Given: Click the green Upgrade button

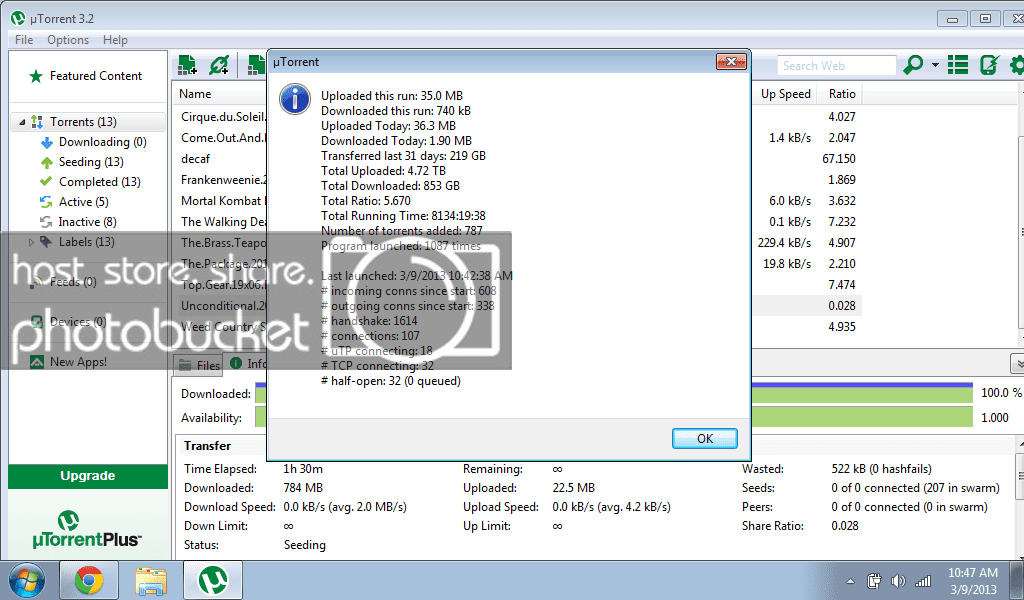Looking at the screenshot, I should tap(88, 476).
